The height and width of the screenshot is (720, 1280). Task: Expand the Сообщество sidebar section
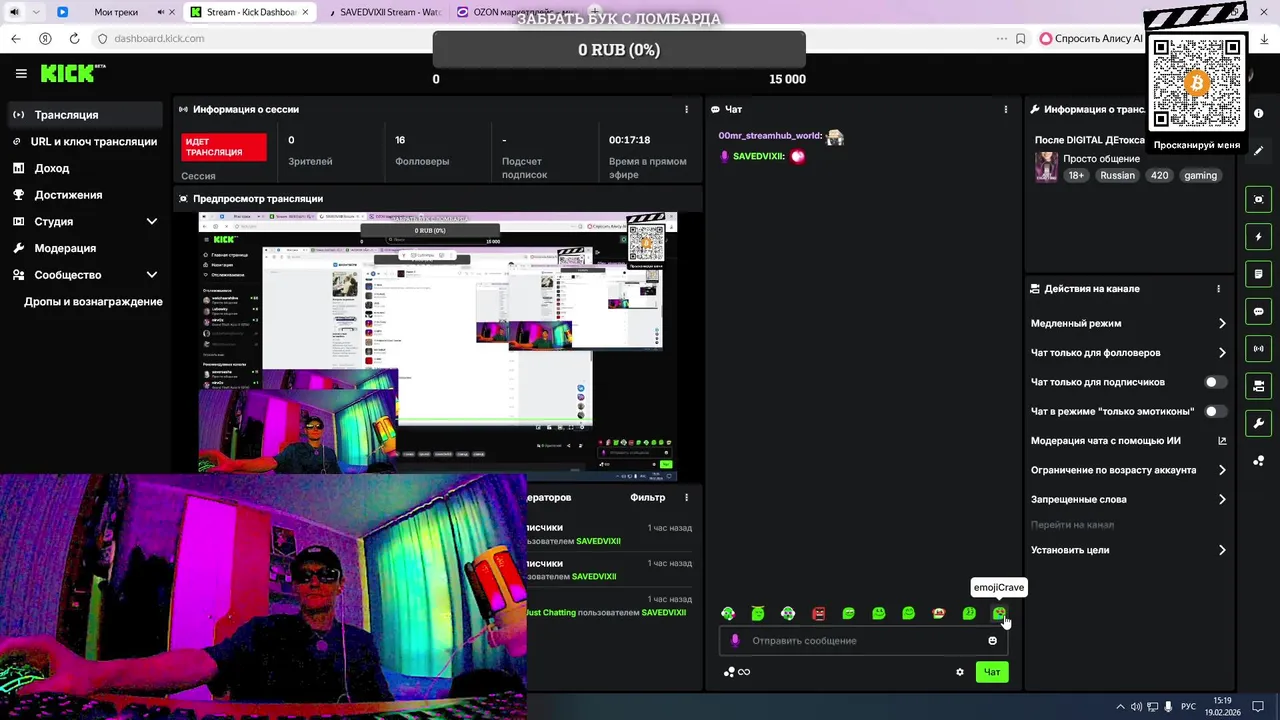[x=152, y=275]
